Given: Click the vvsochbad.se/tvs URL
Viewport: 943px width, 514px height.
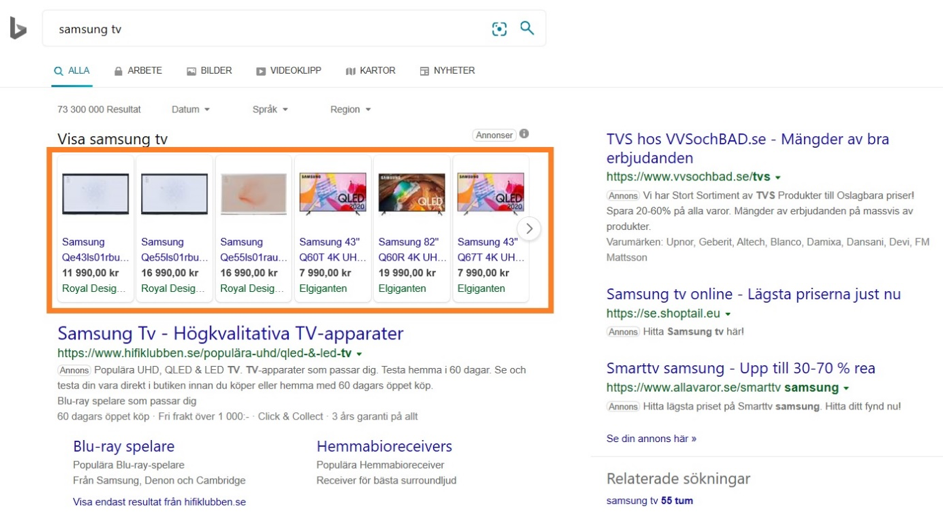Looking at the screenshot, I should (x=688, y=177).
